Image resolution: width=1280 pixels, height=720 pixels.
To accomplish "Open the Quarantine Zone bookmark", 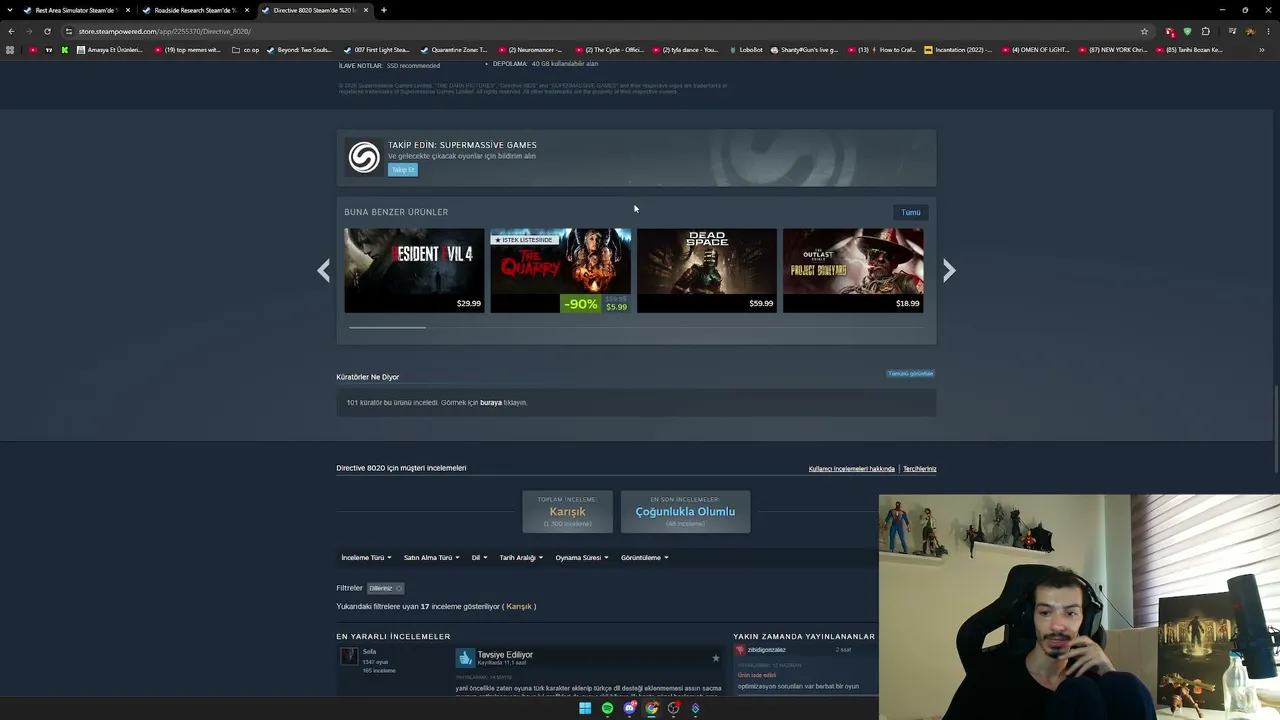I will point(454,50).
